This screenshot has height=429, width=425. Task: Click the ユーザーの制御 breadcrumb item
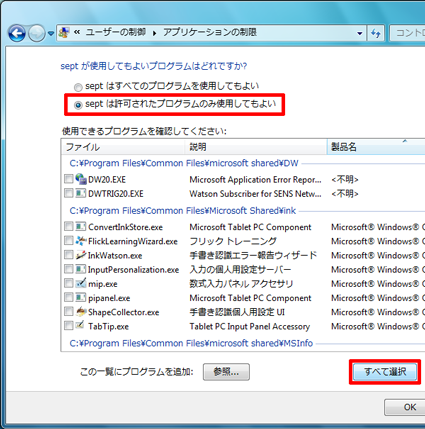pos(116,32)
